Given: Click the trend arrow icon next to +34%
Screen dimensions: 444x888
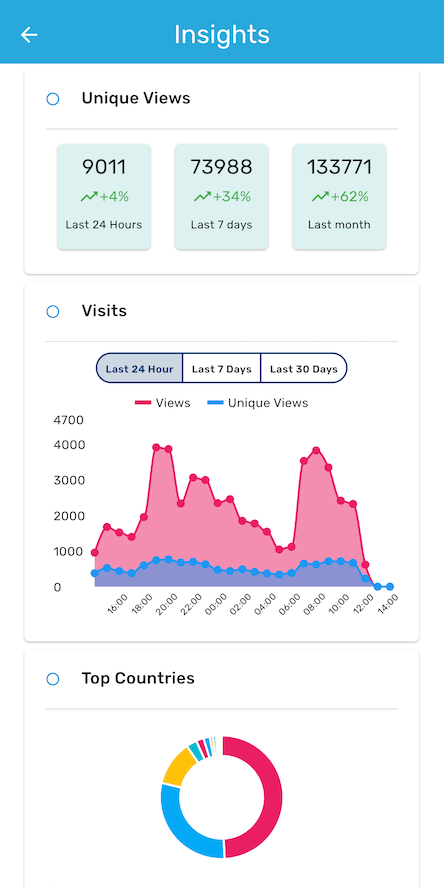Looking at the screenshot, I should coord(203,197).
